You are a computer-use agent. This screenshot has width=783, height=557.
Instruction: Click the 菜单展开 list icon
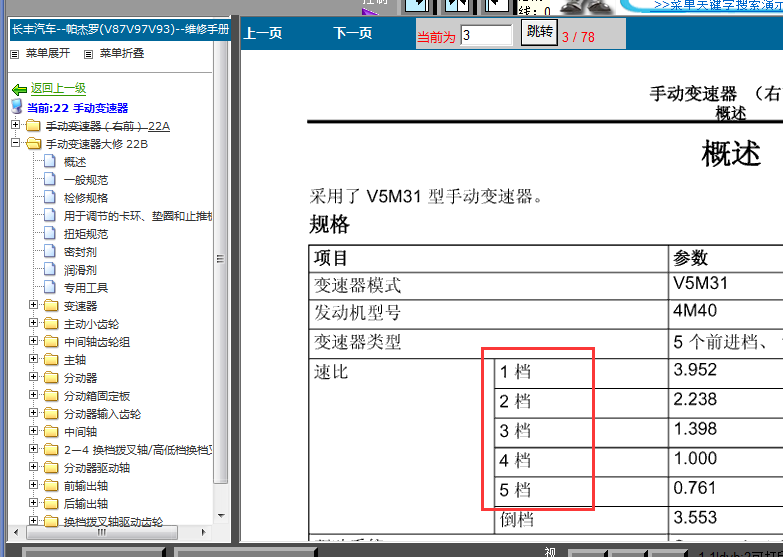pyautogui.click(x=15, y=54)
